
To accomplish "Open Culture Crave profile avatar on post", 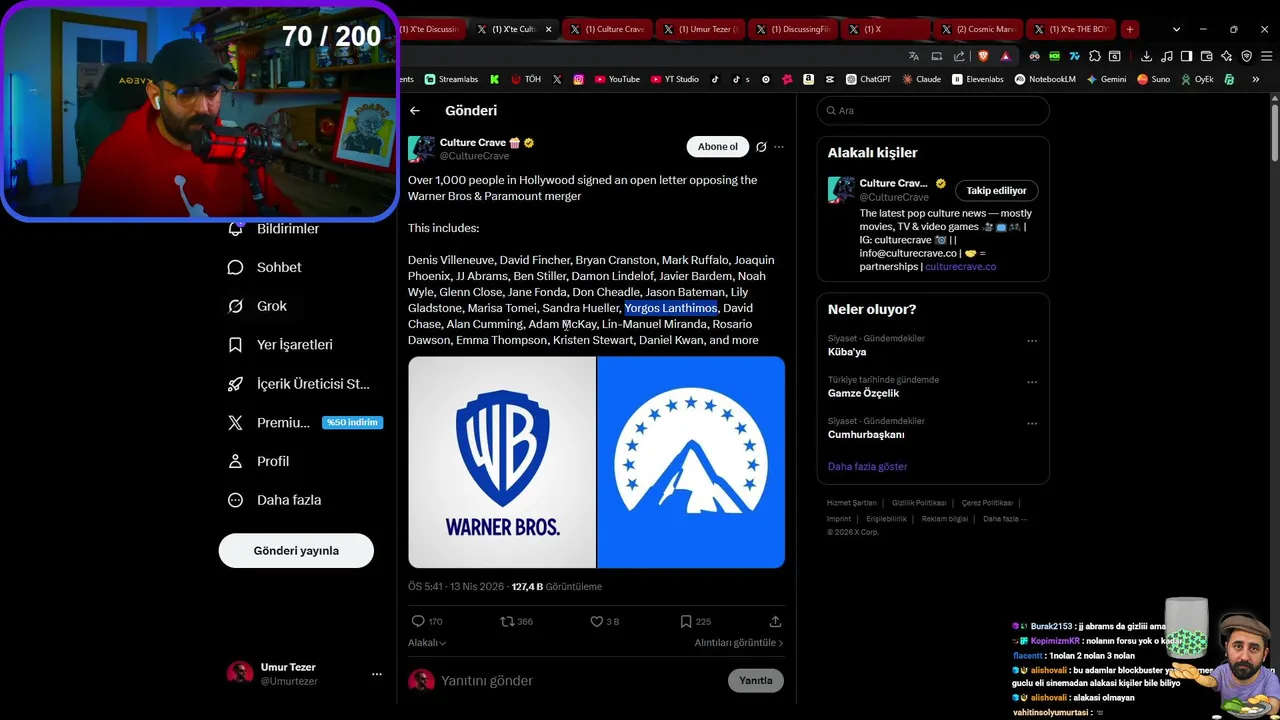I will (421, 149).
